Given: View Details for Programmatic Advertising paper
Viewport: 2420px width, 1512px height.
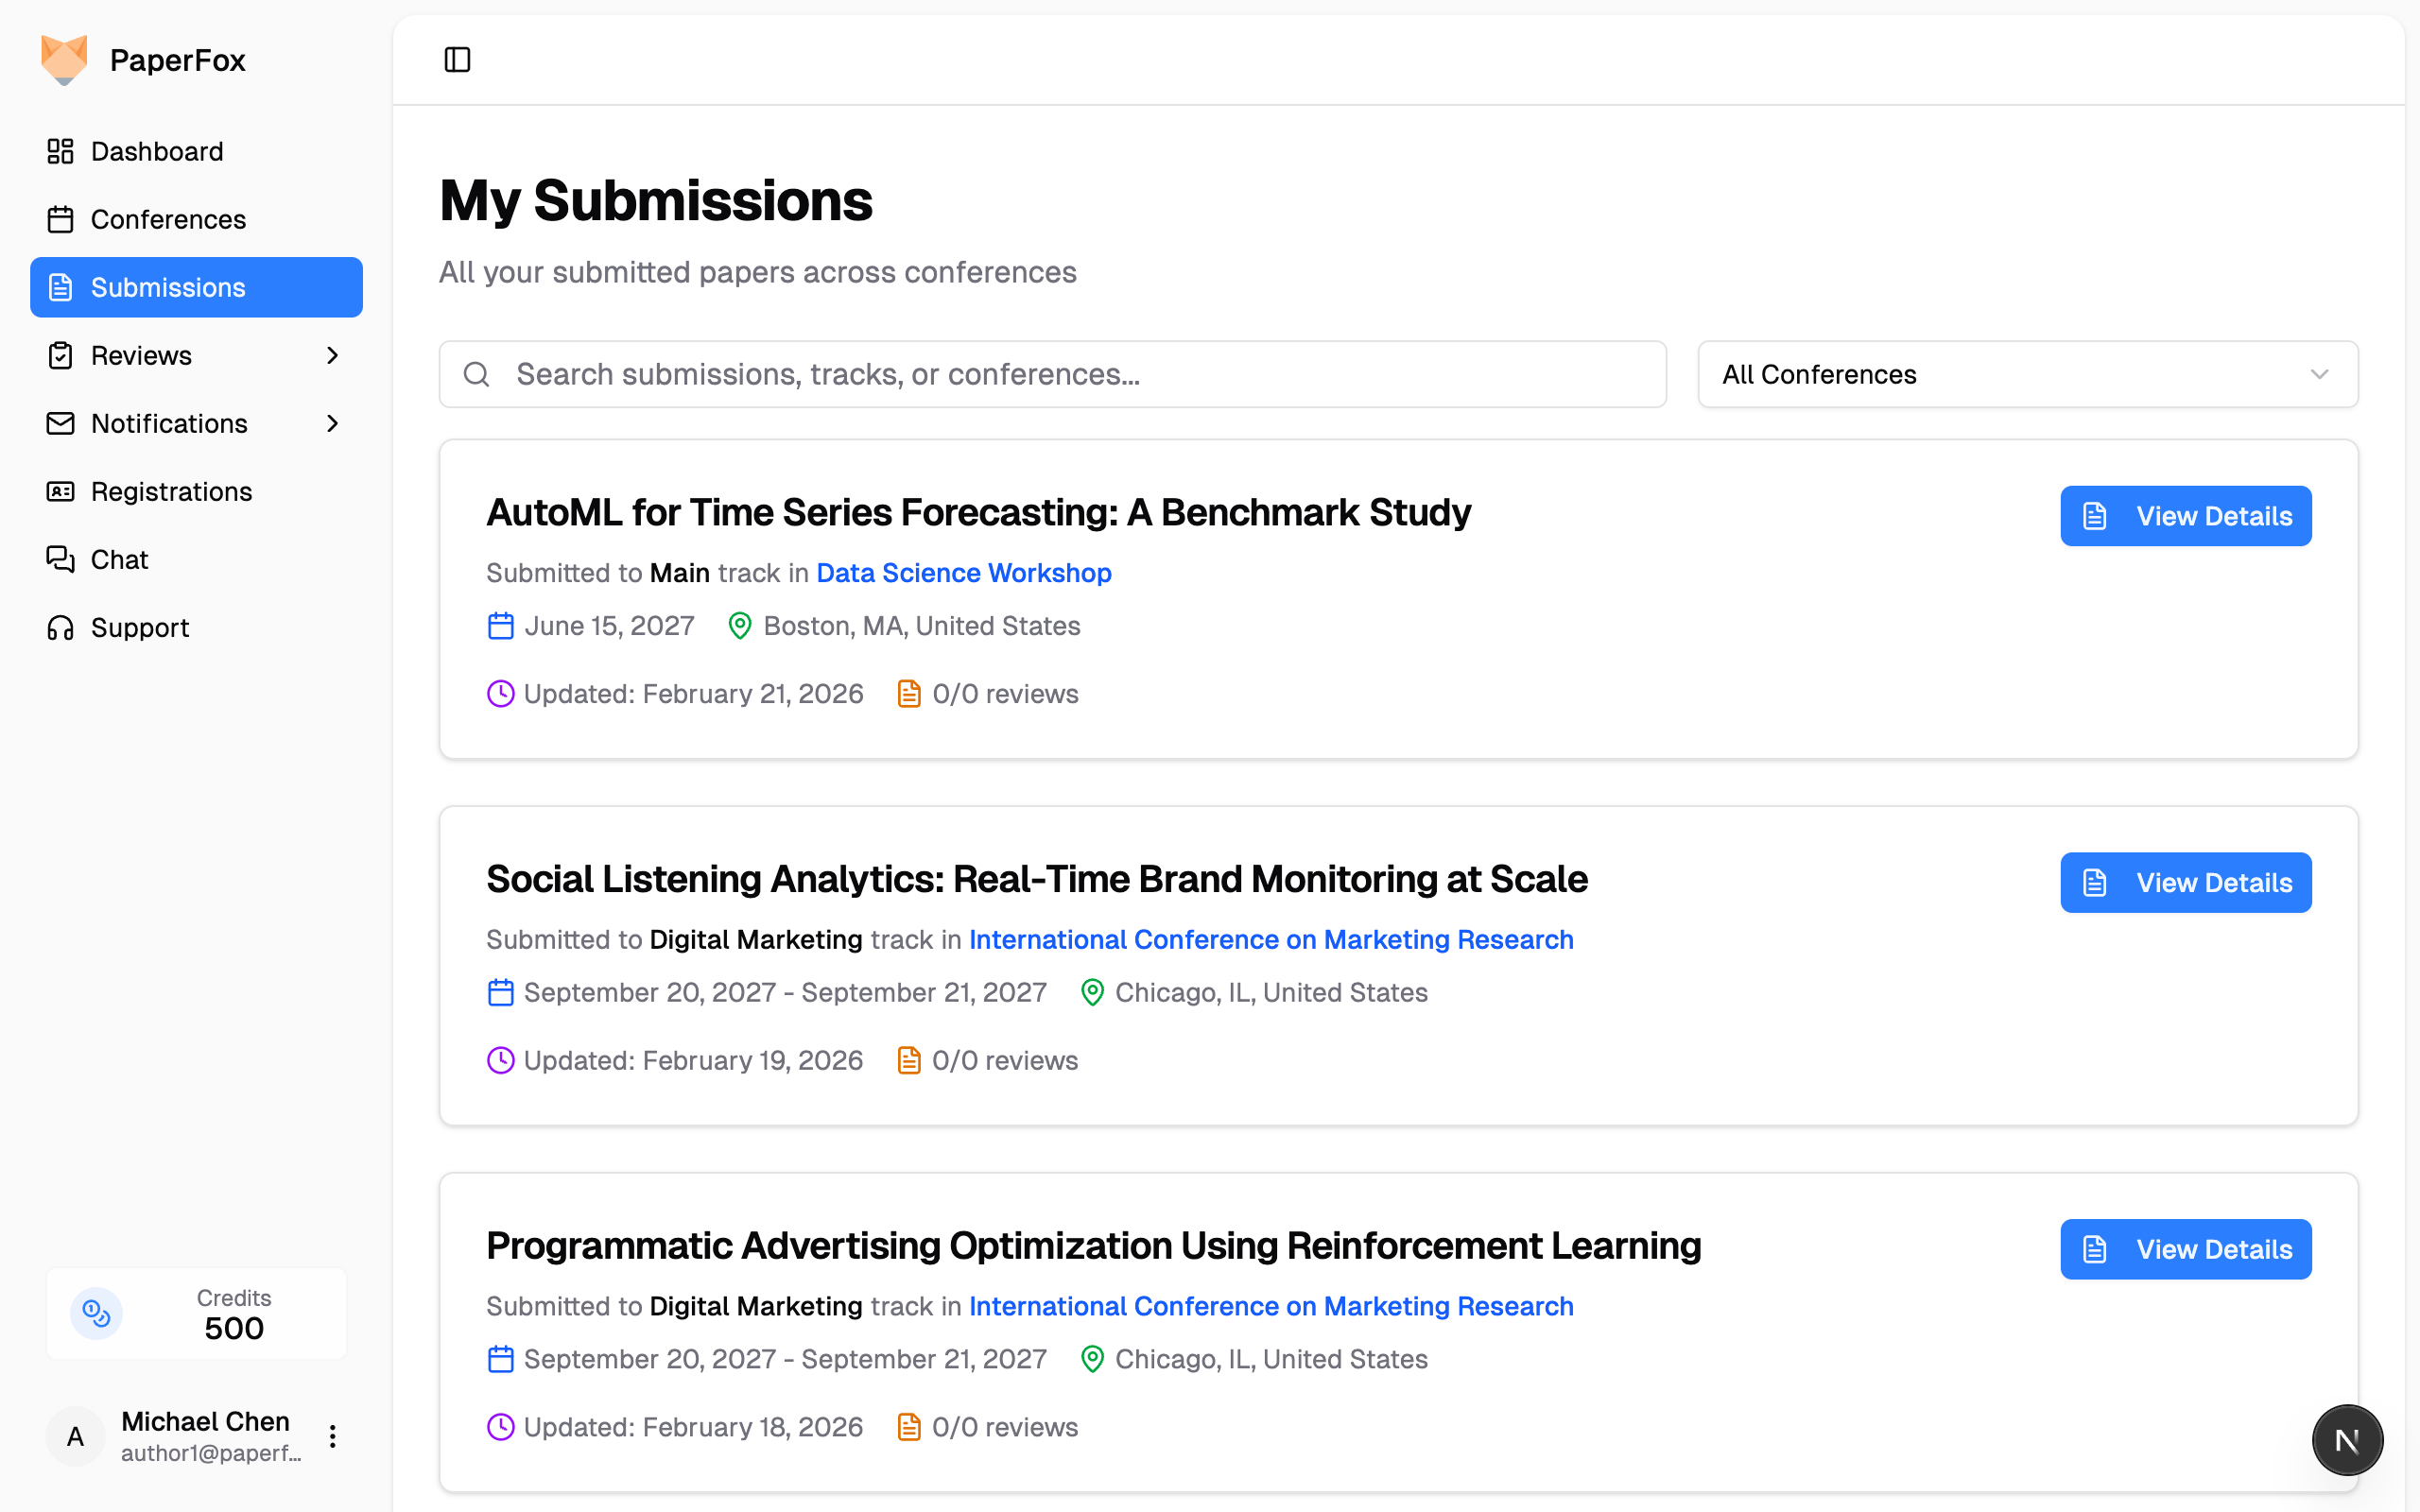Looking at the screenshot, I should click(2185, 1249).
